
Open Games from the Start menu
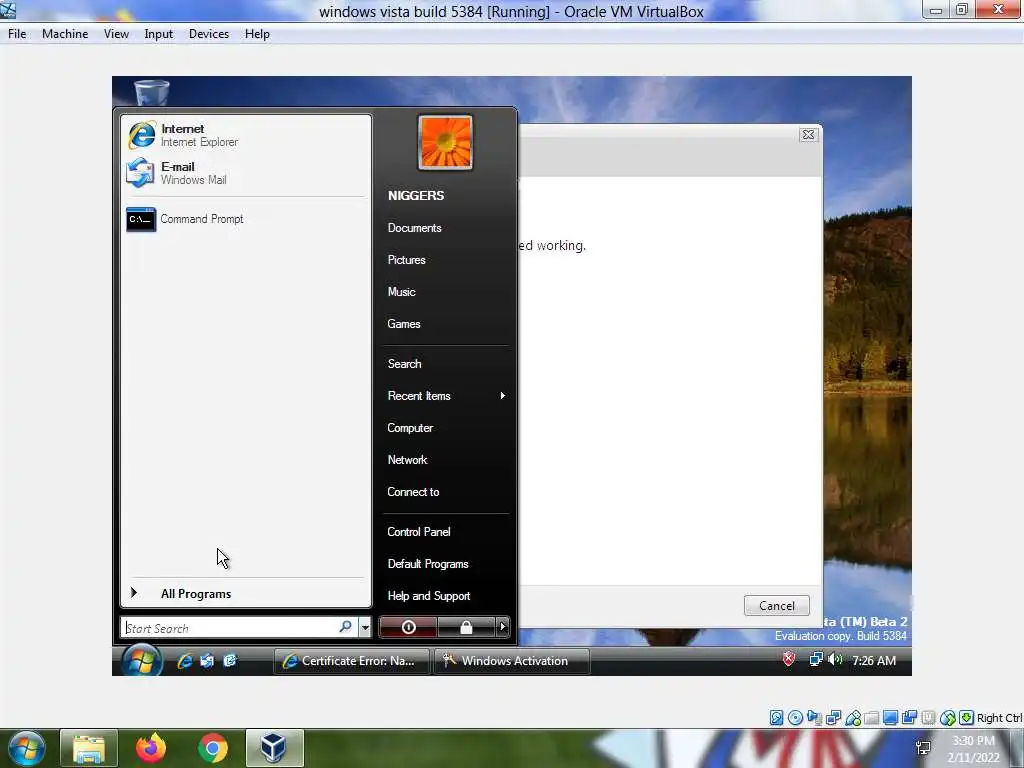[404, 324]
